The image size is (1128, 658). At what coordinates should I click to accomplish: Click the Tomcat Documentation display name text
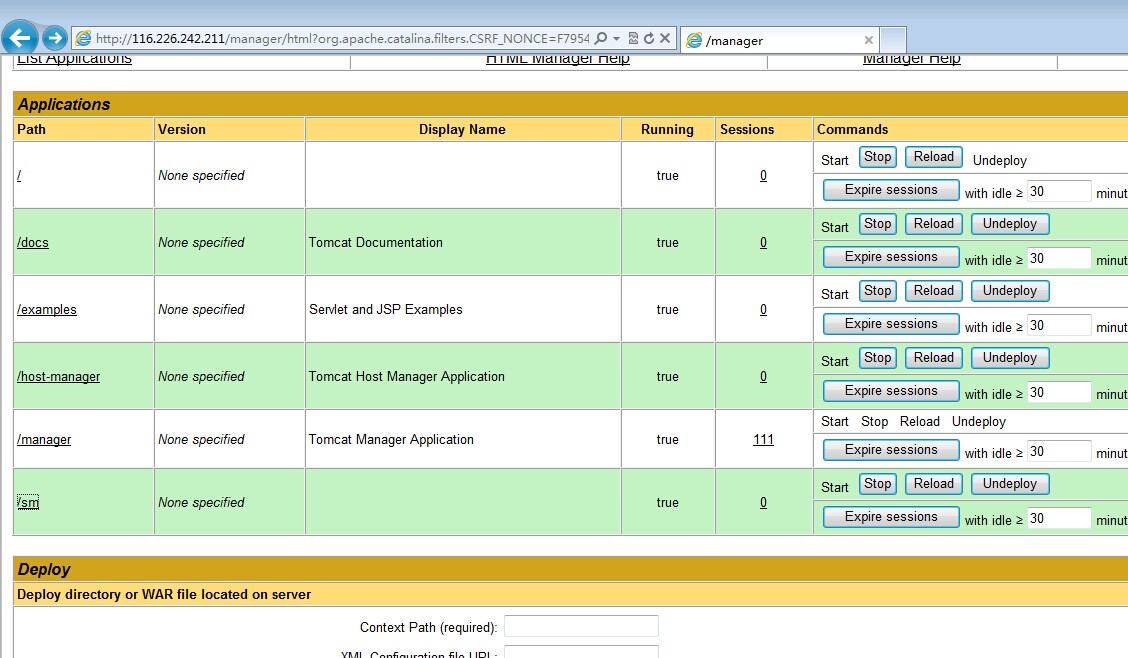click(376, 242)
